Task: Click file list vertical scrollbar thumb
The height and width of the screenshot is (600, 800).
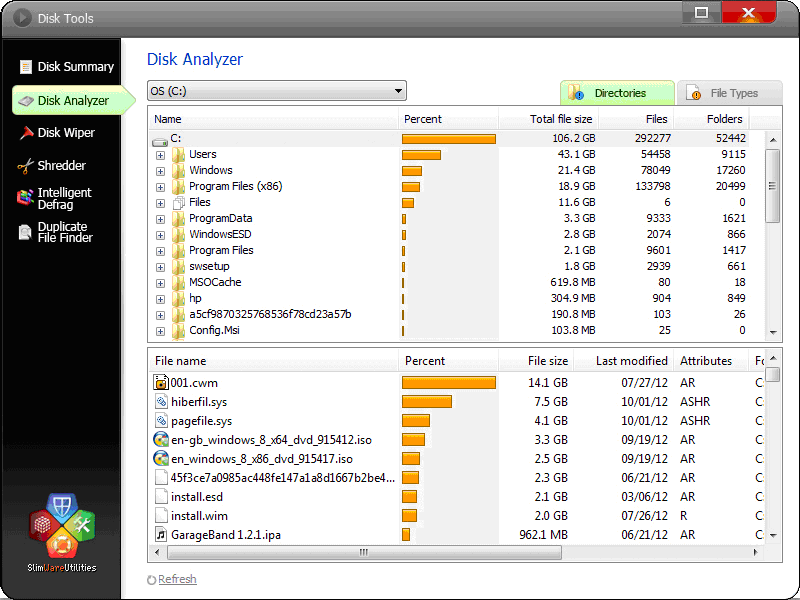Action: click(x=772, y=374)
